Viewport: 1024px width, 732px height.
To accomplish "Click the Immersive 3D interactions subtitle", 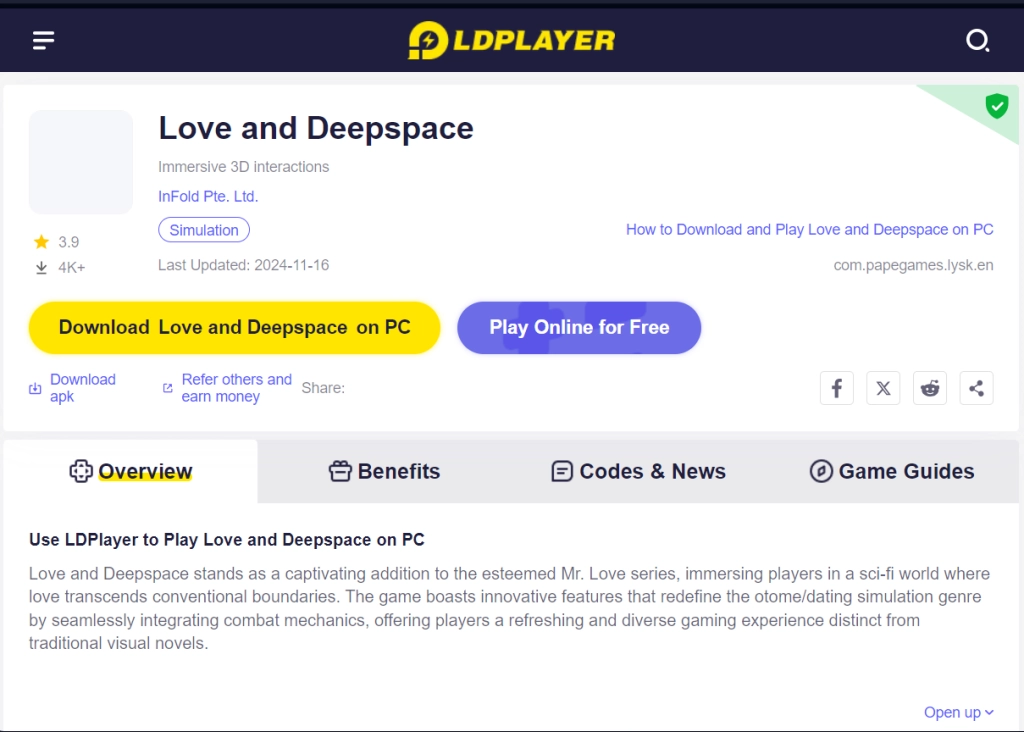I will point(244,167).
